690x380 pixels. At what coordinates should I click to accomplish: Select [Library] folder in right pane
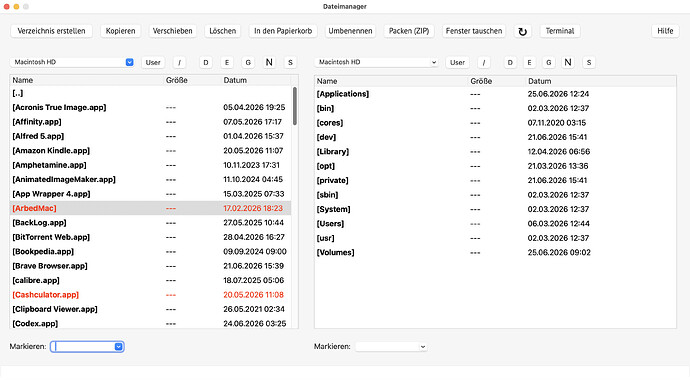(x=495, y=152)
